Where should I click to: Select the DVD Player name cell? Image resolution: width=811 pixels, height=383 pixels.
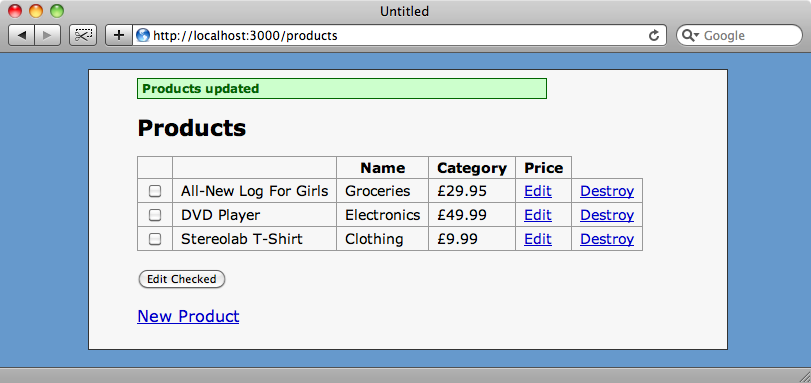pos(254,215)
